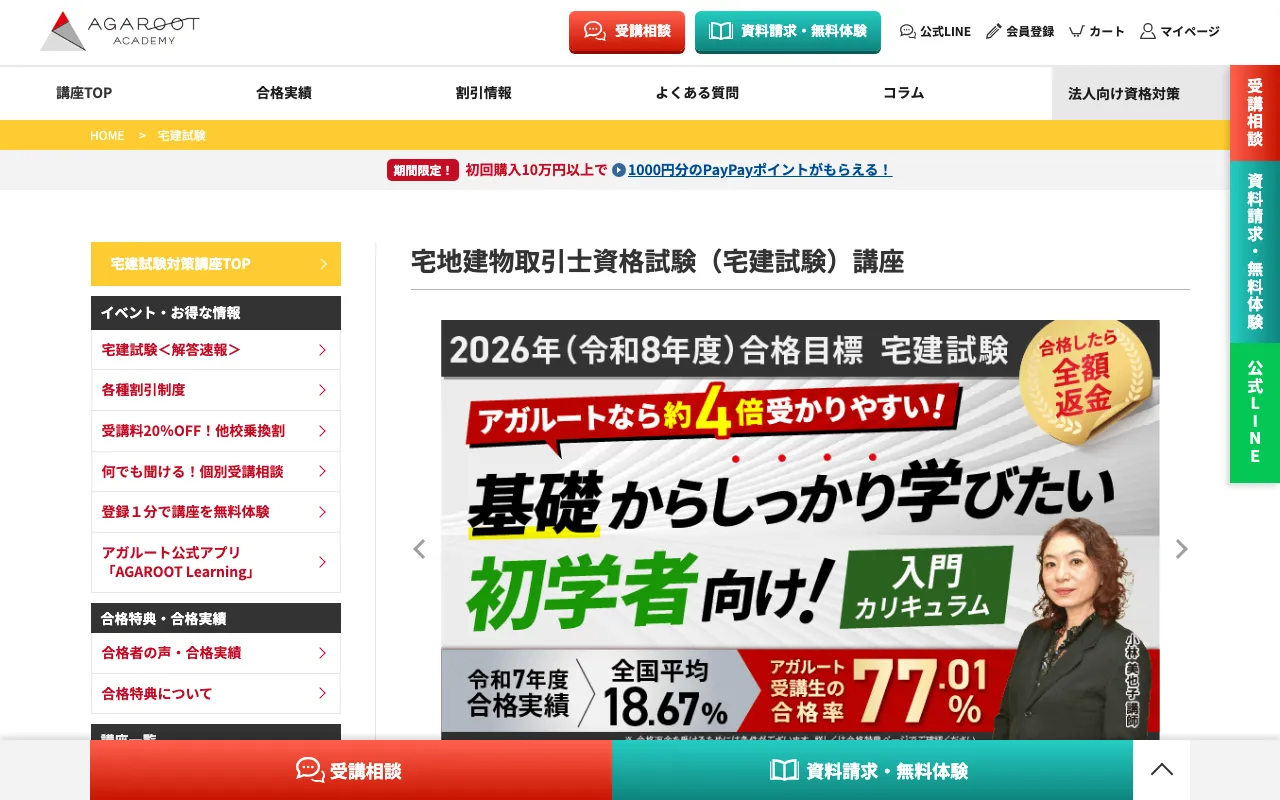Click the page title 宅地建物取引士資格試験 heading

coord(657,262)
